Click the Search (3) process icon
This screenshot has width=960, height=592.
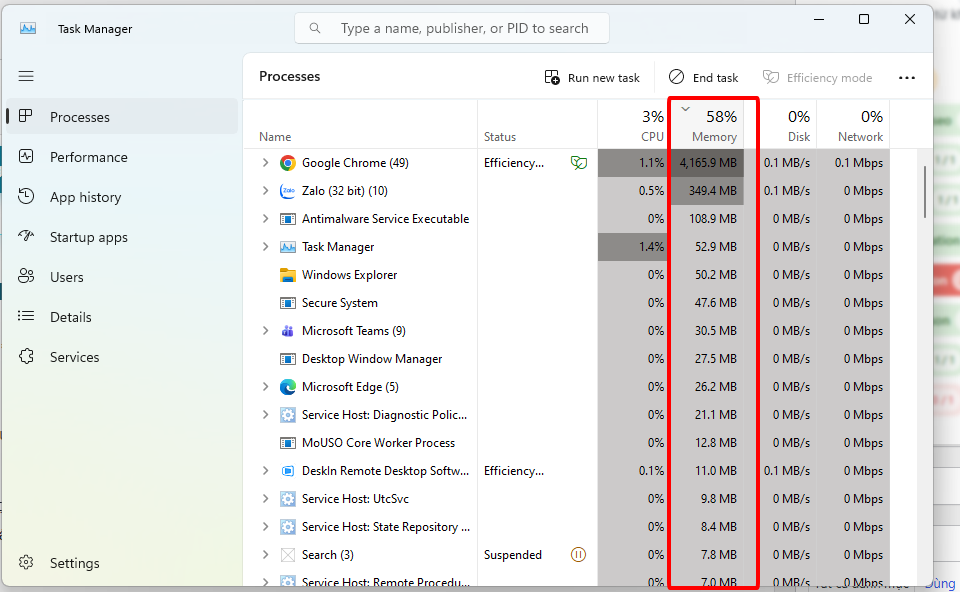(x=288, y=555)
